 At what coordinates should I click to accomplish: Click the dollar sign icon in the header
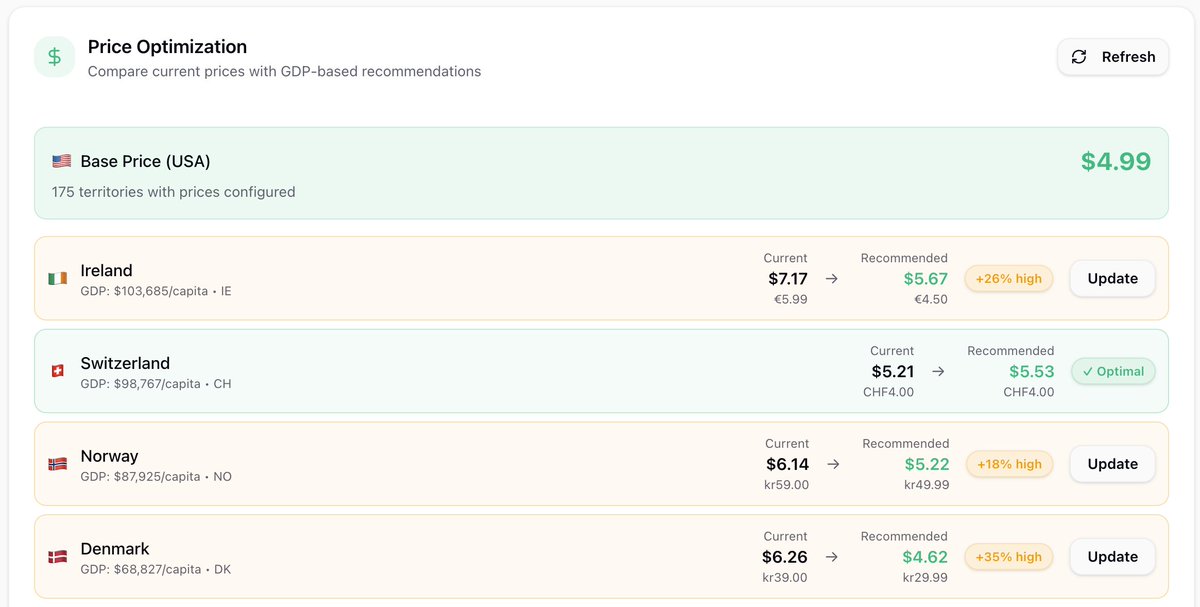pos(54,56)
